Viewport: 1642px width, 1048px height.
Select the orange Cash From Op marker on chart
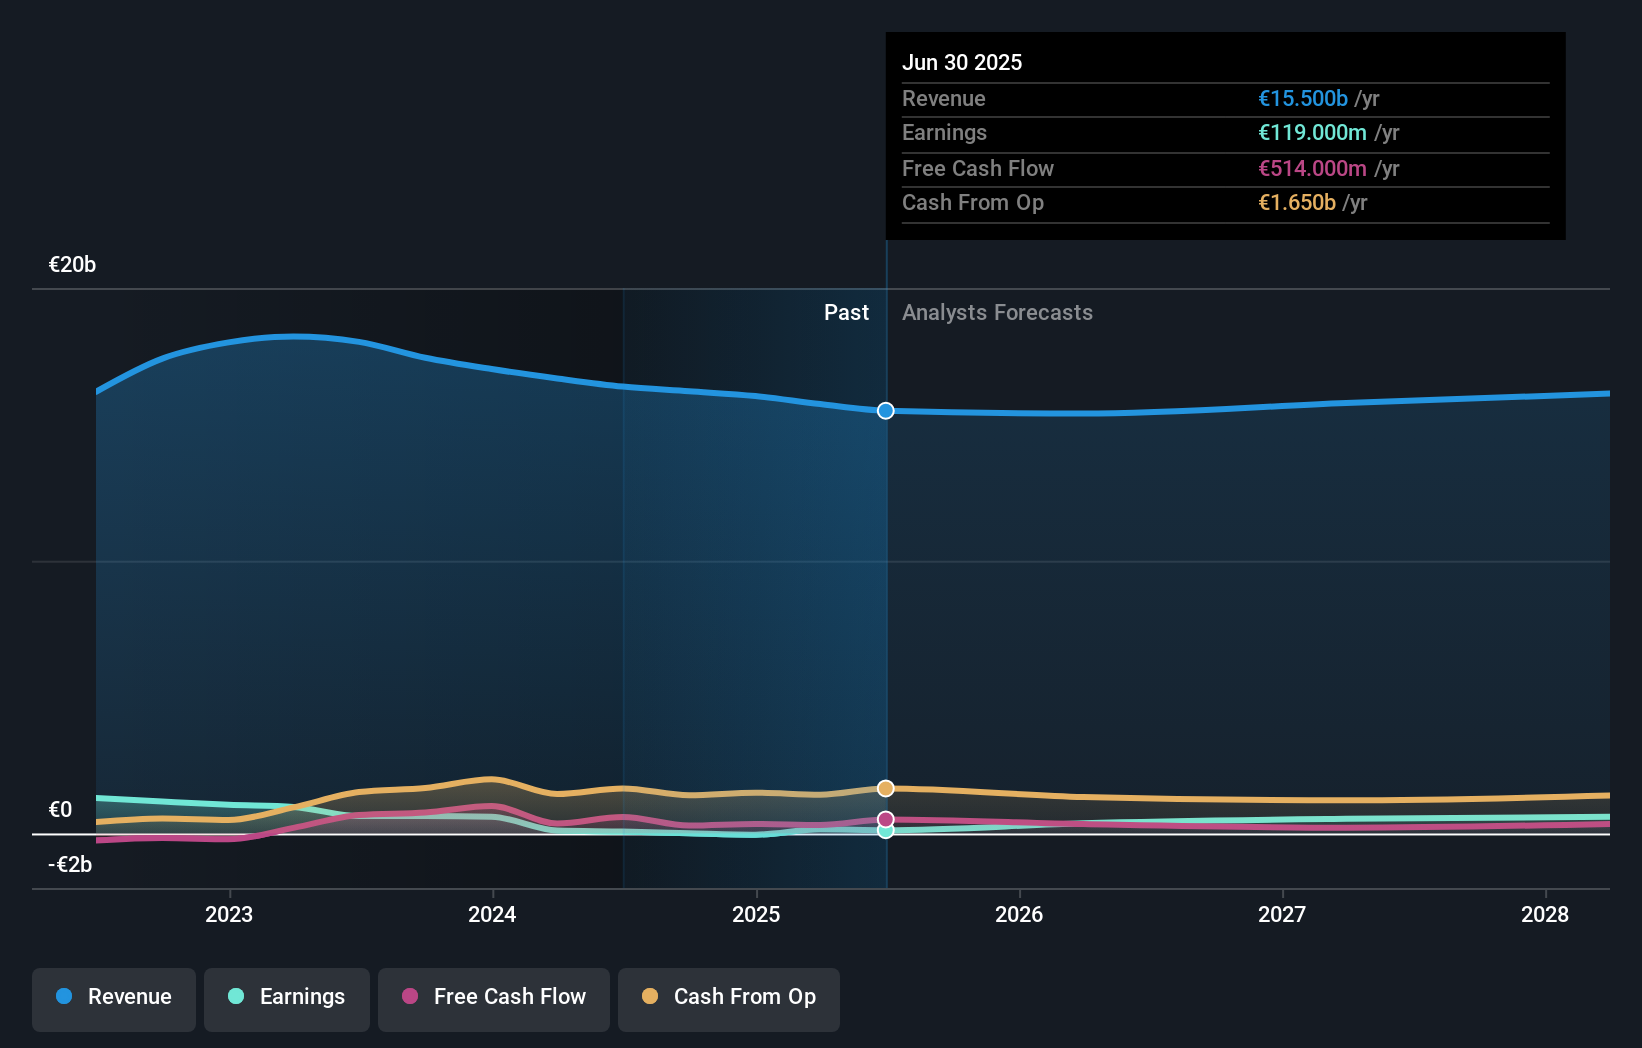tap(885, 788)
